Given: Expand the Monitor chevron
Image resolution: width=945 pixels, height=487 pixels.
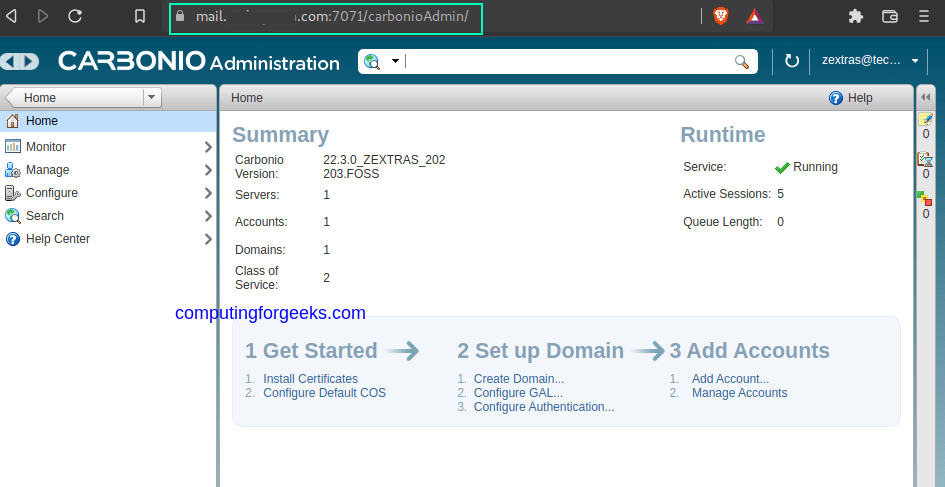Looking at the screenshot, I should click(208, 147).
